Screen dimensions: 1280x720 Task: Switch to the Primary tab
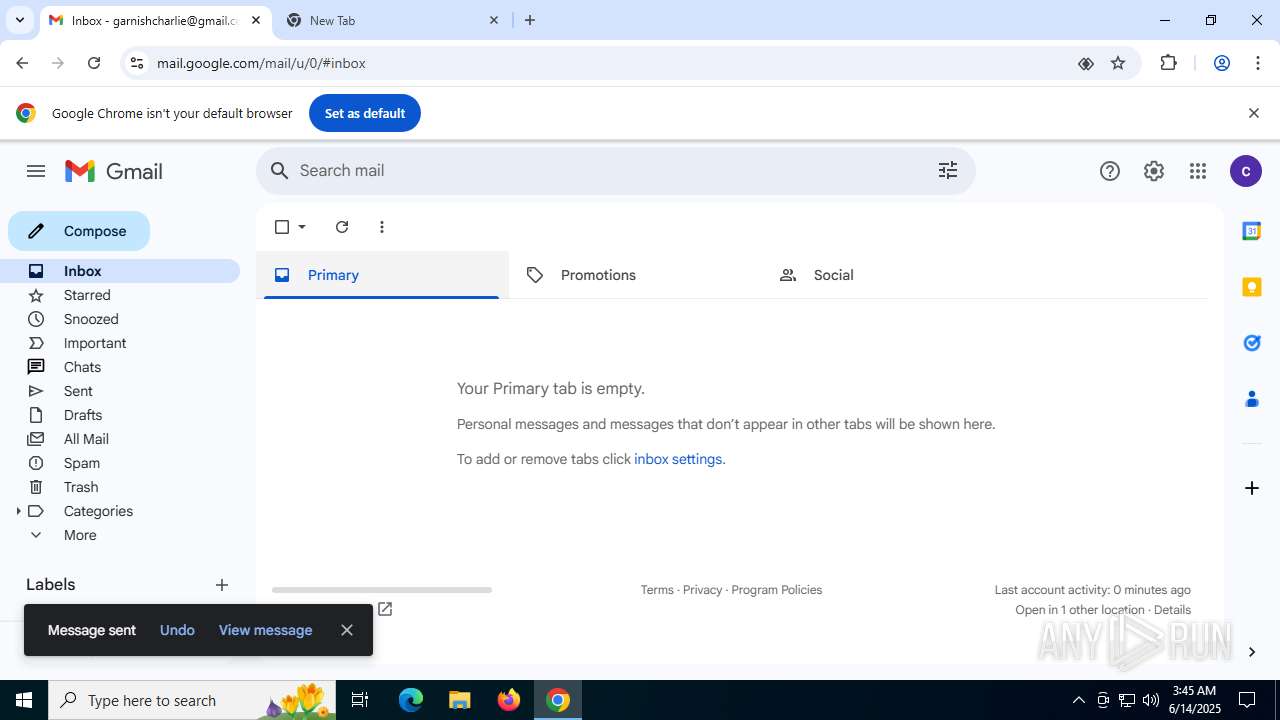tap(381, 275)
